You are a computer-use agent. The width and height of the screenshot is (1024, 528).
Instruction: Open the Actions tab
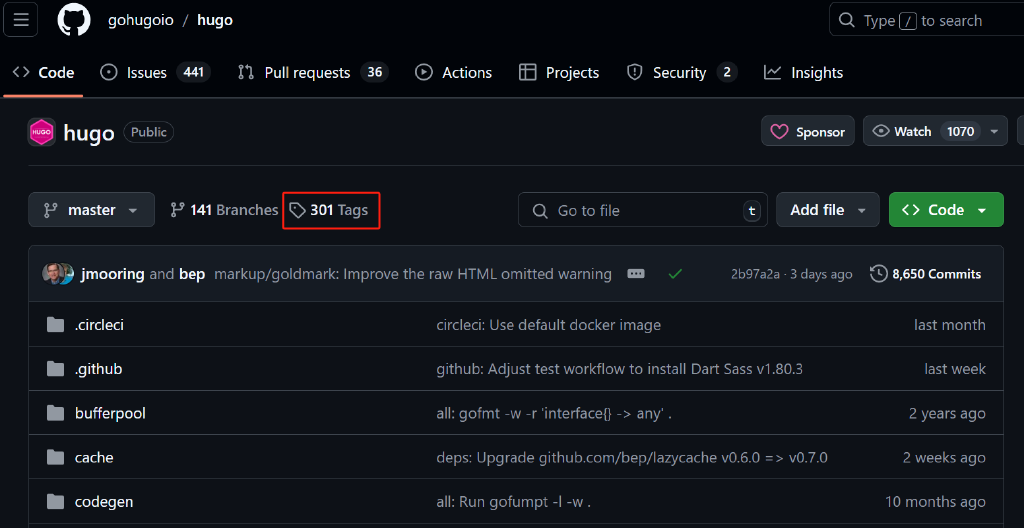coord(453,73)
